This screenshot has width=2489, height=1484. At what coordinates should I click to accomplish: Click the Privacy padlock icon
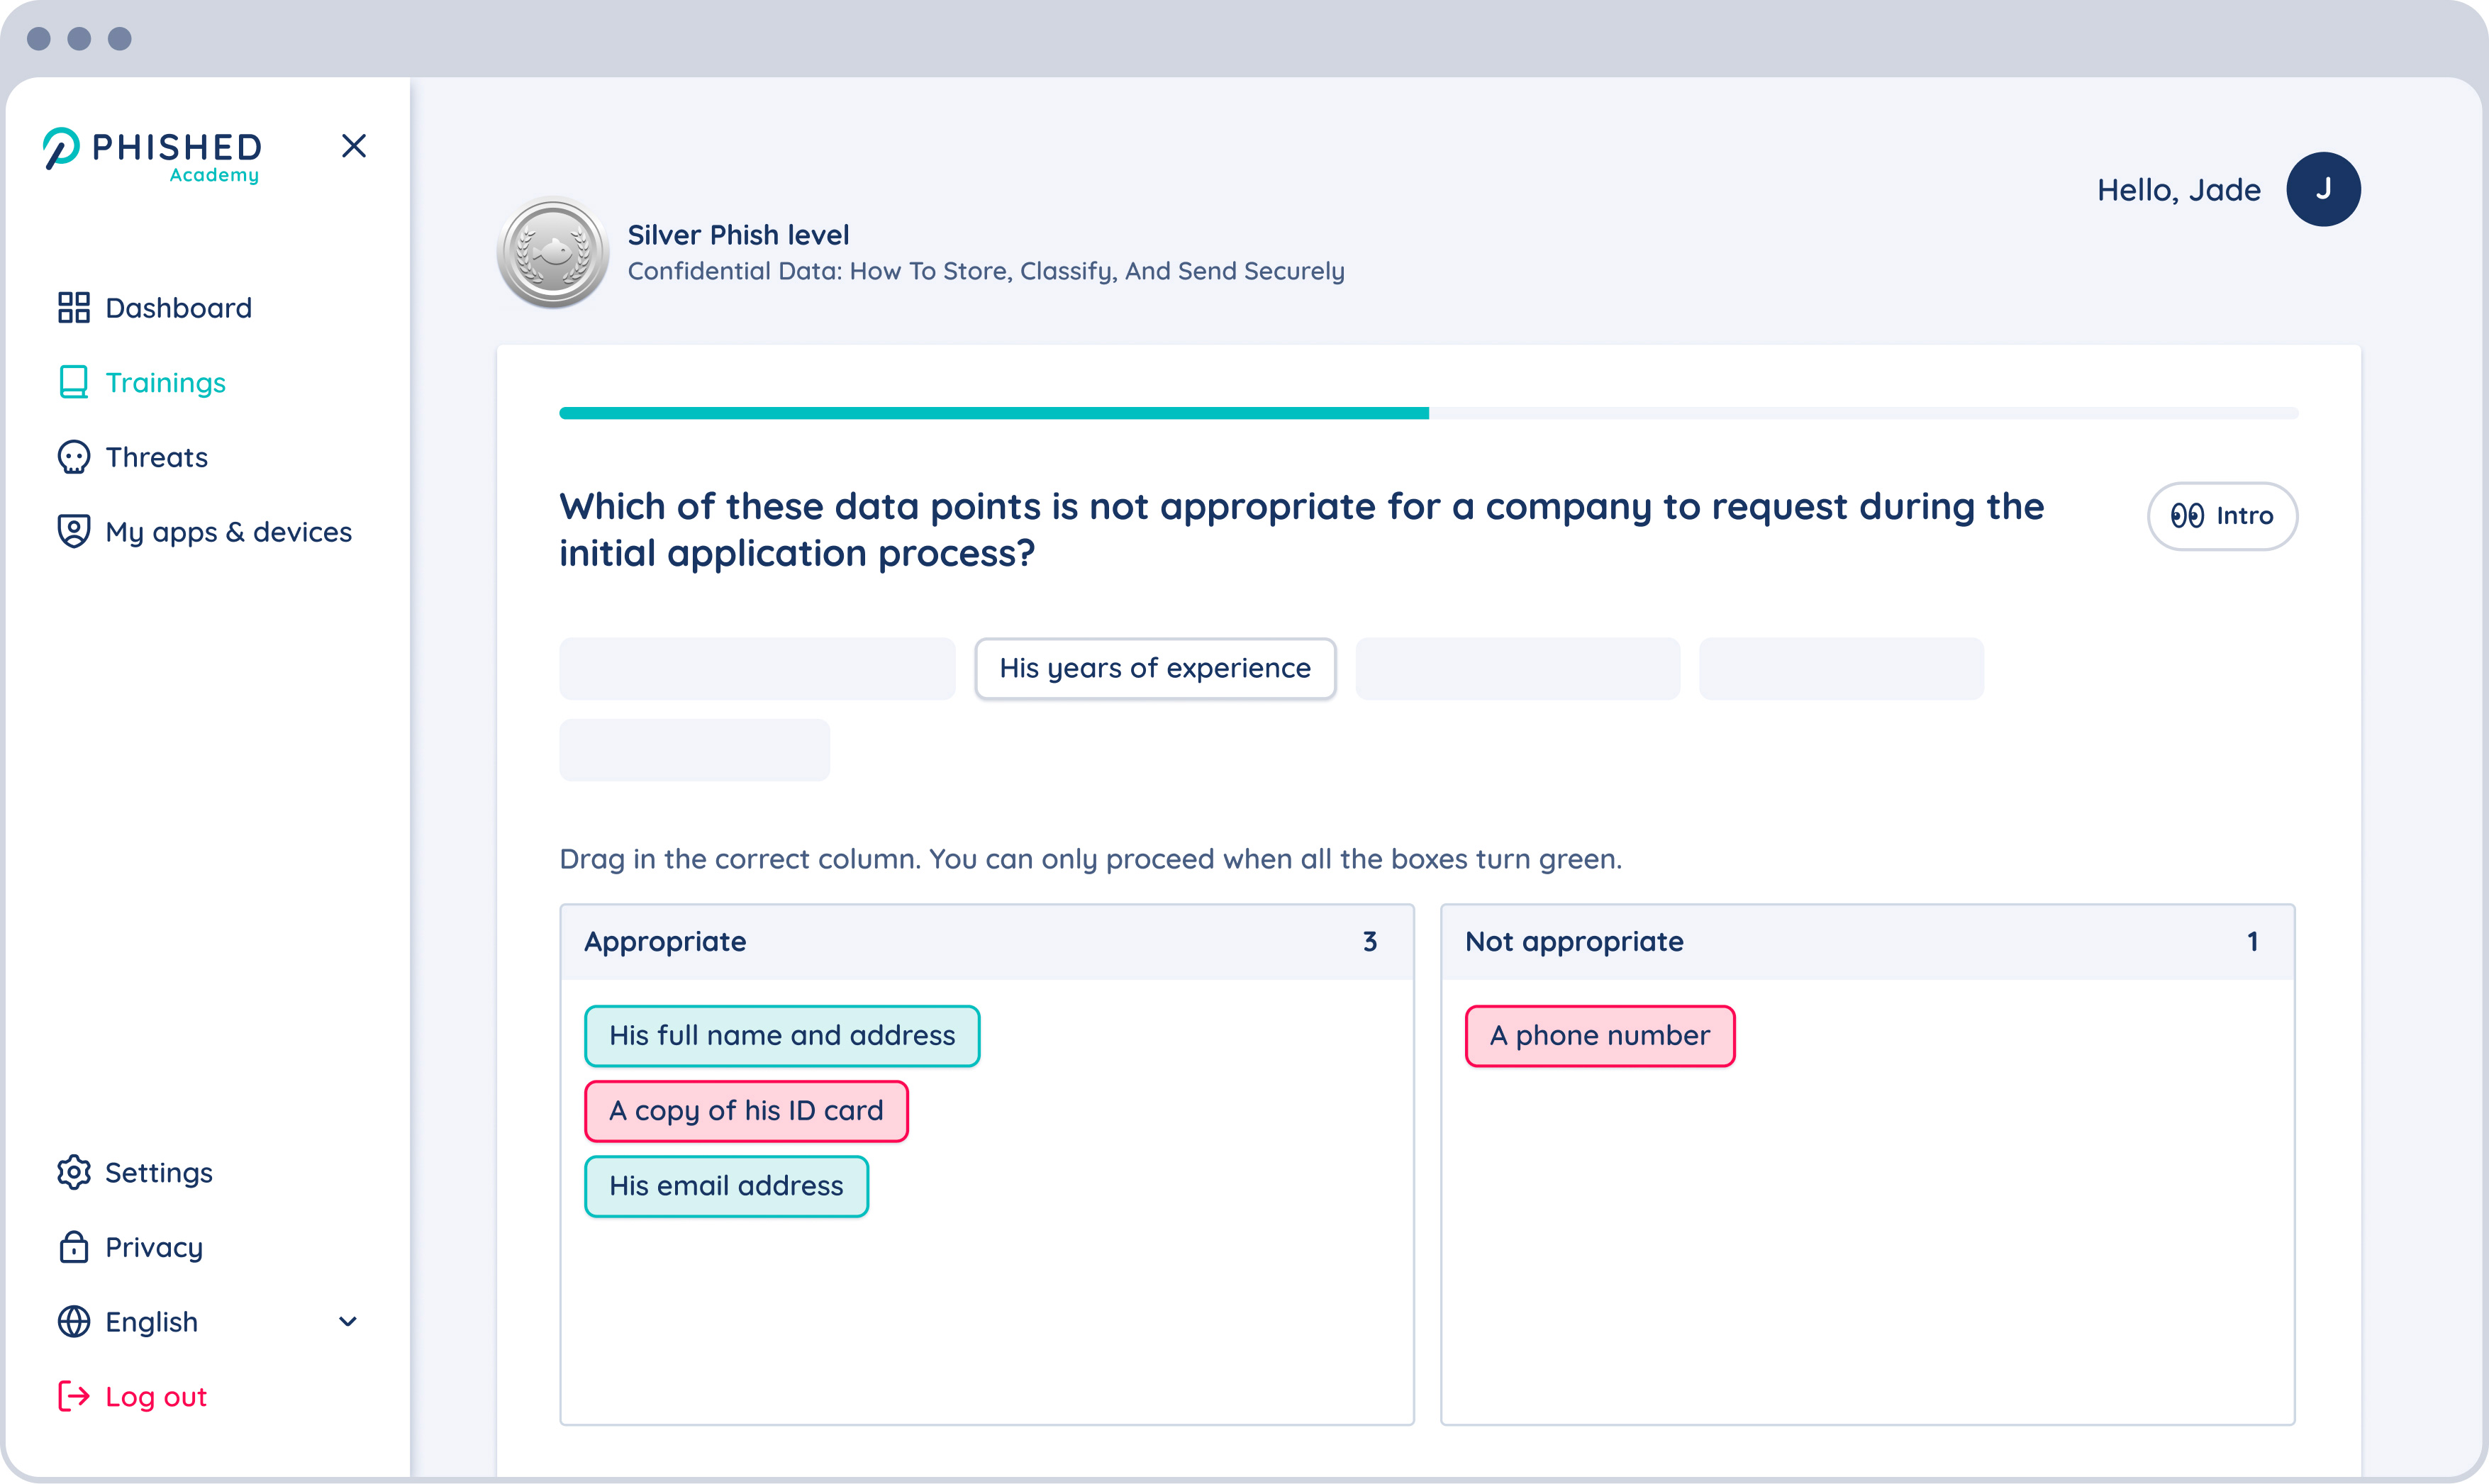[x=73, y=1247]
